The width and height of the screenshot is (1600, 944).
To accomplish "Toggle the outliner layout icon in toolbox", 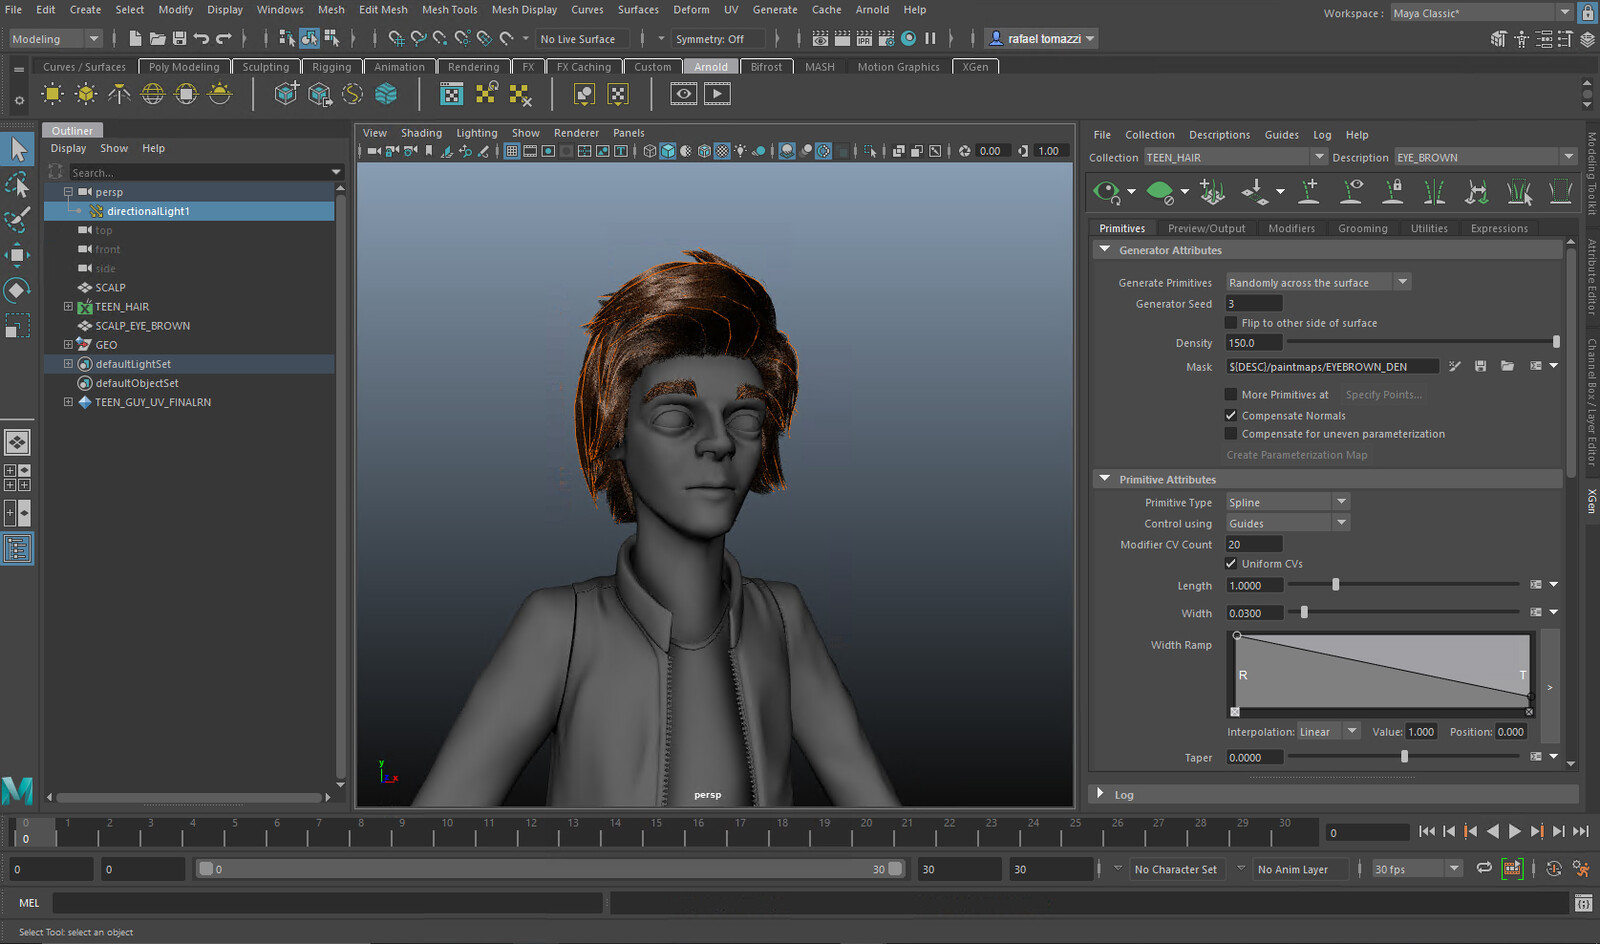I will coord(18,549).
